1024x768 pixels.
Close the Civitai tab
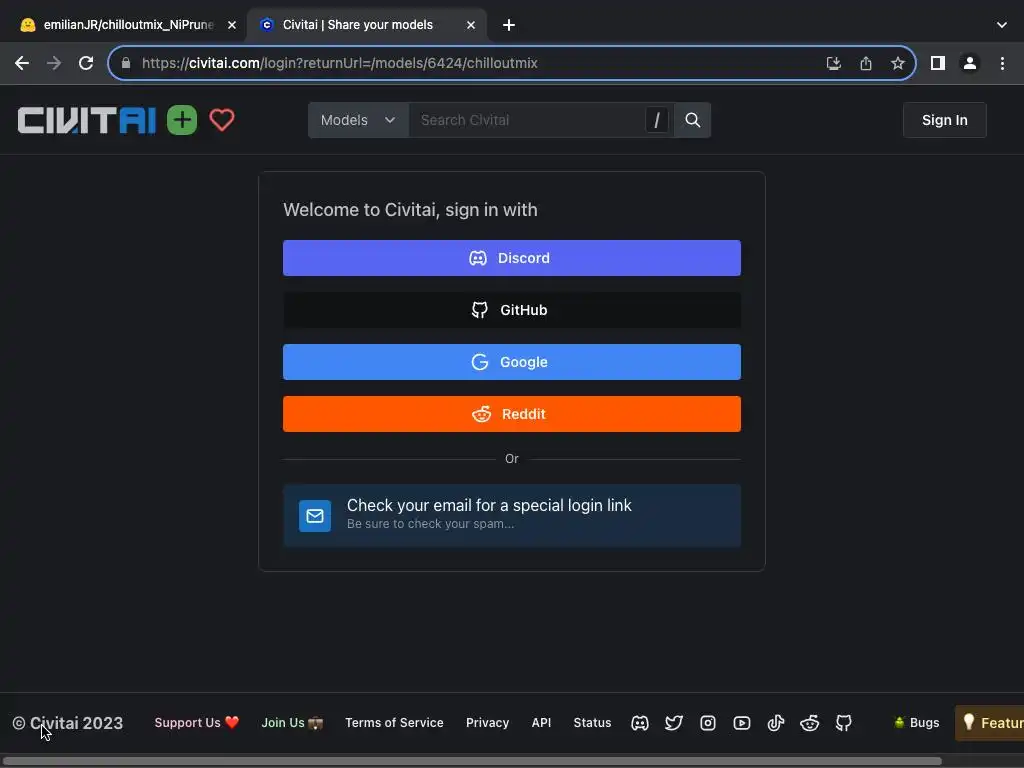(471, 25)
